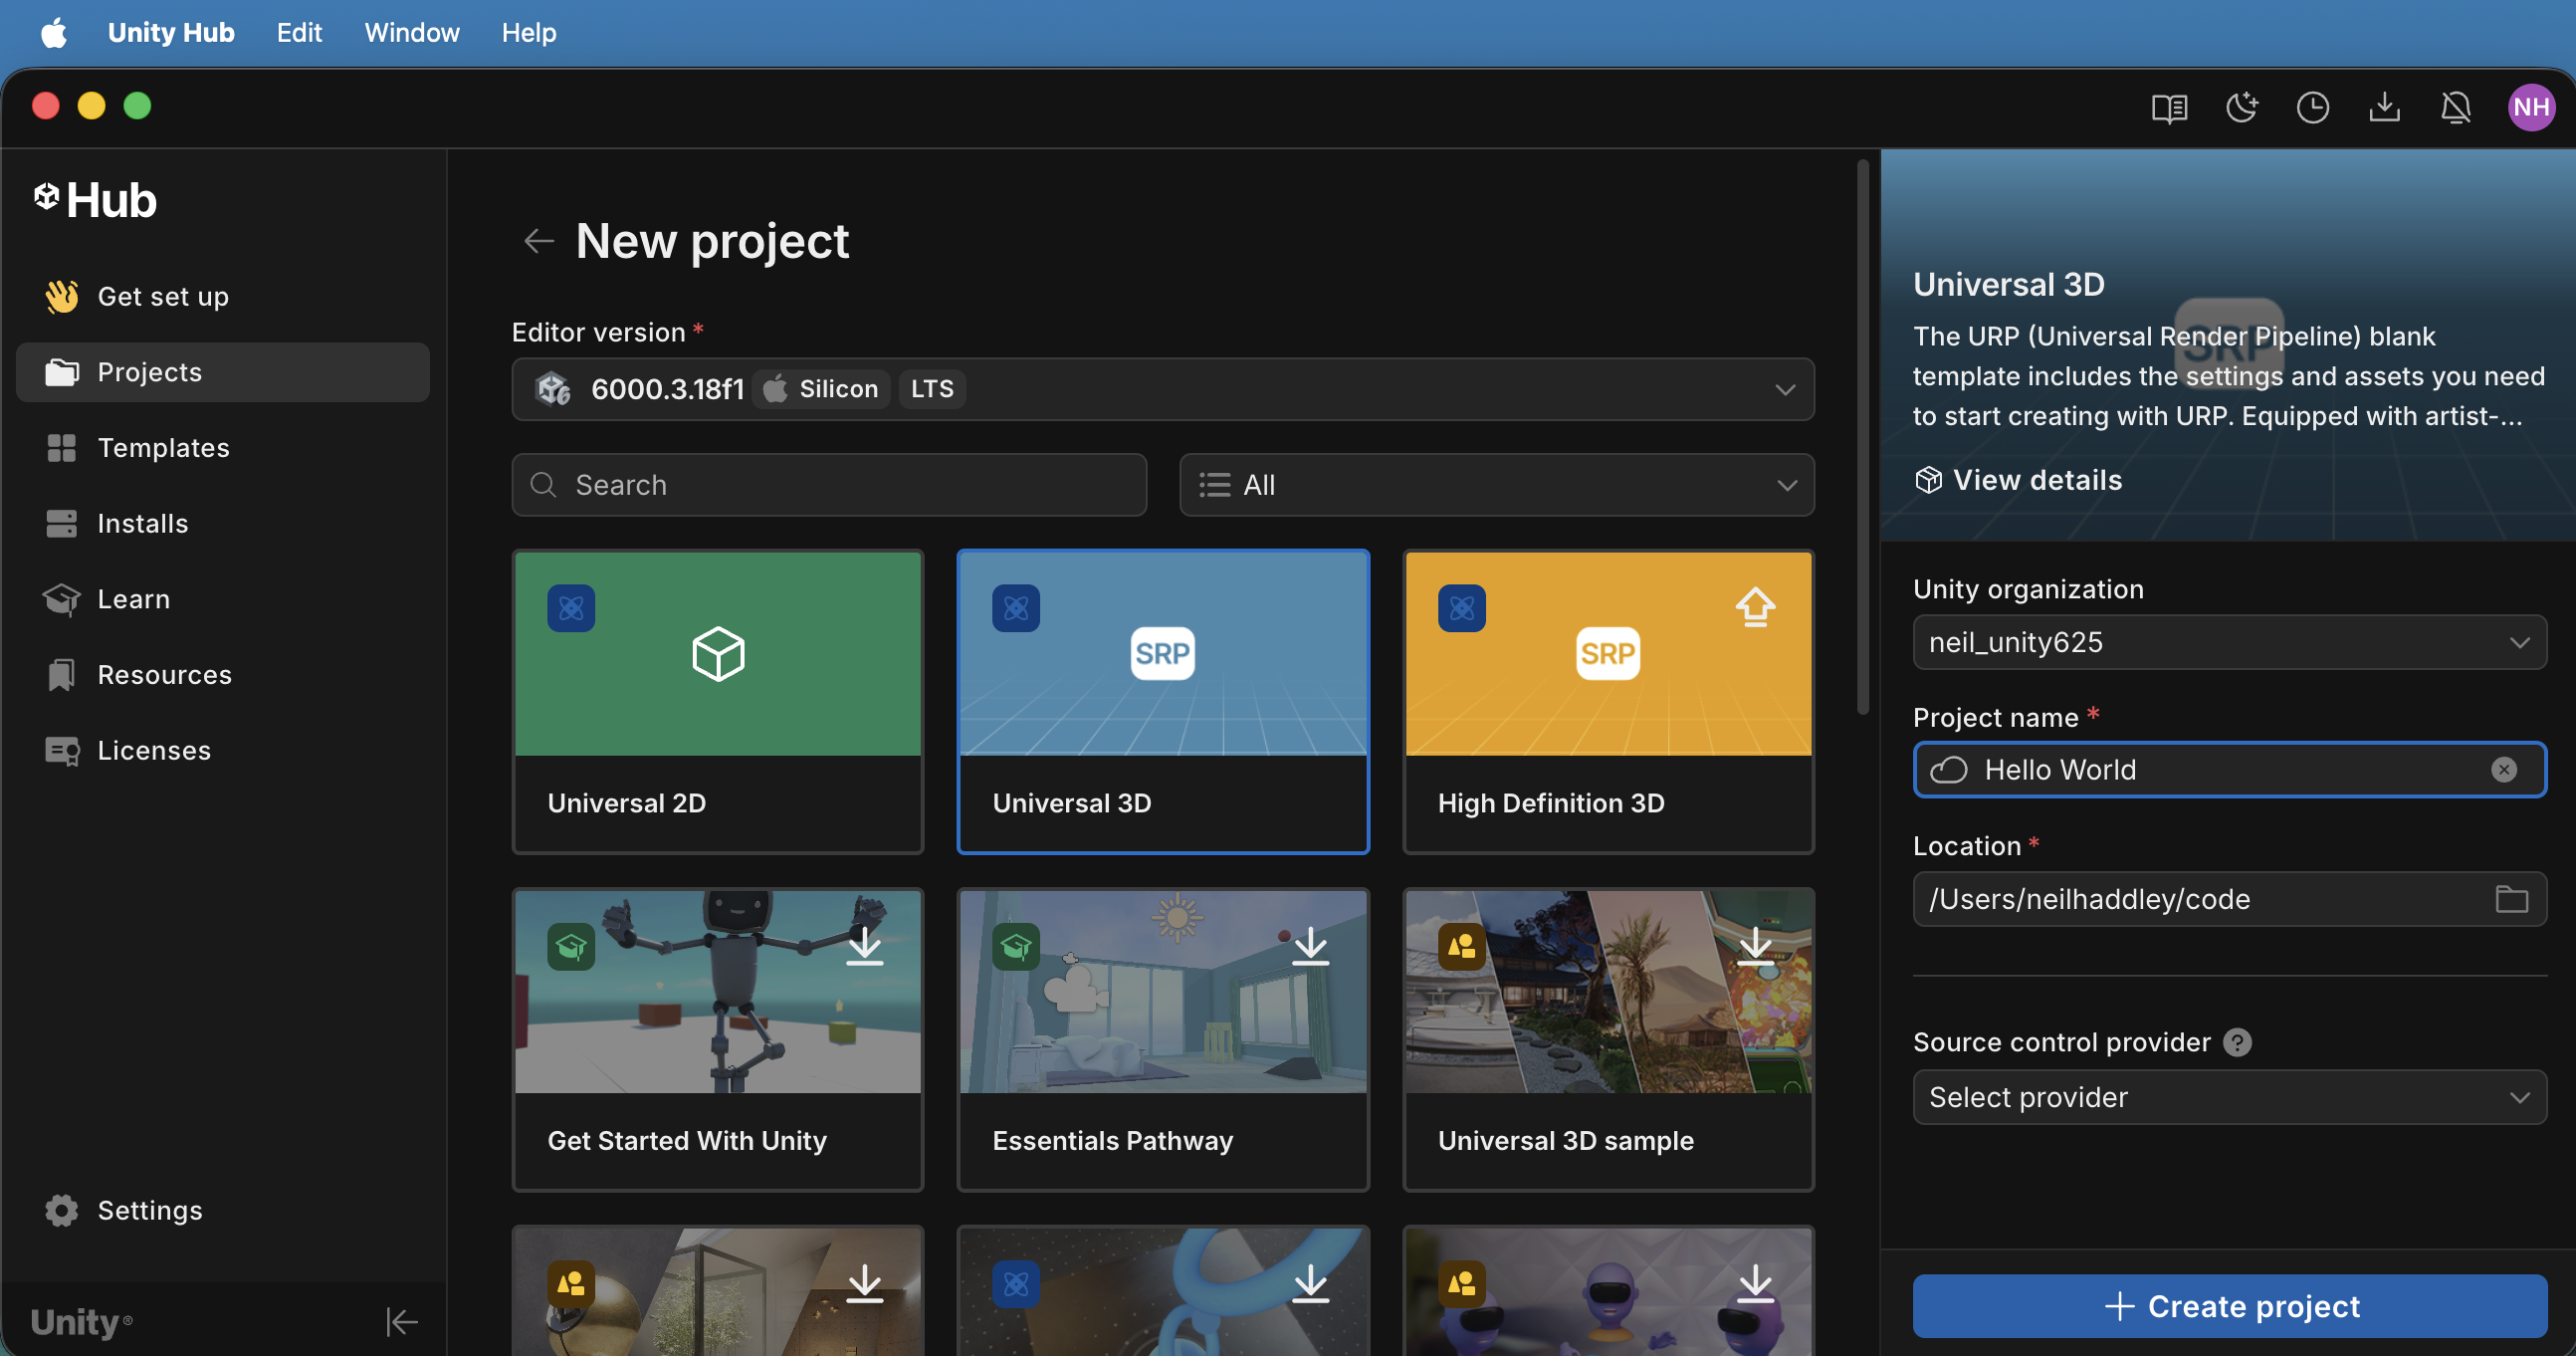
Task: Click the LTS tag in Editor version
Action: coord(932,389)
